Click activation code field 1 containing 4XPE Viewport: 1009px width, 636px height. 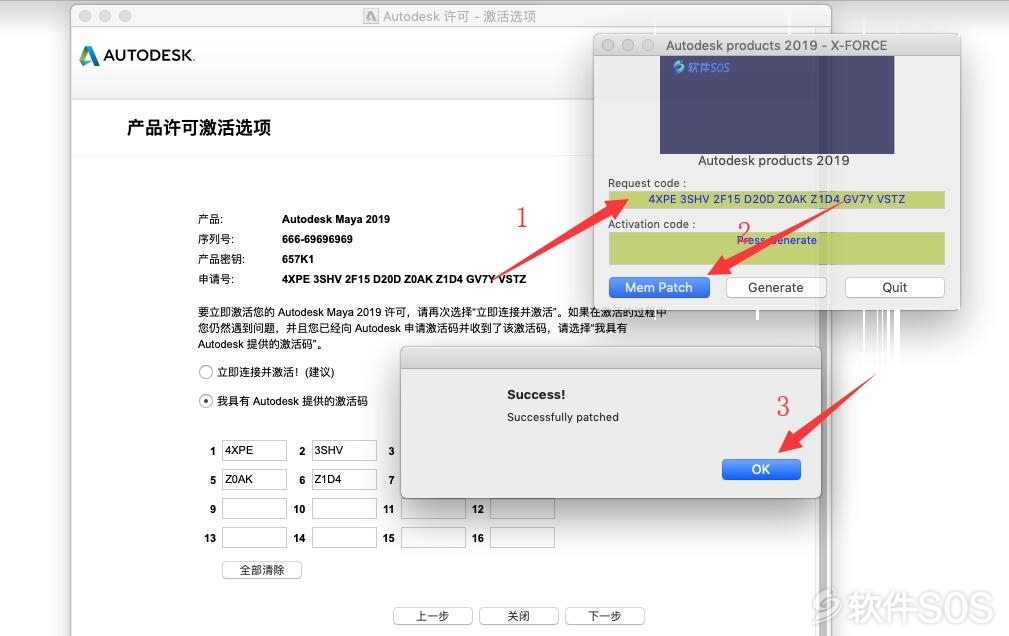click(x=254, y=450)
